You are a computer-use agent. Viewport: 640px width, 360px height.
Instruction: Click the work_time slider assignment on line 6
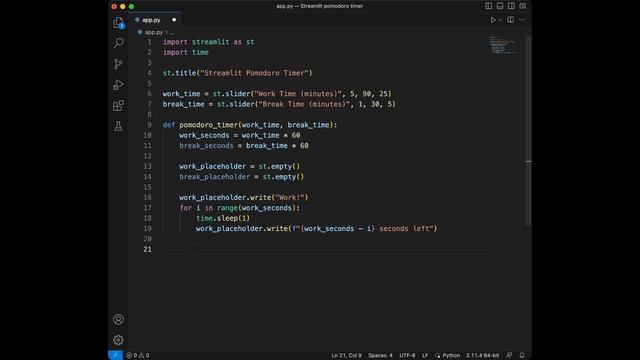[277, 94]
